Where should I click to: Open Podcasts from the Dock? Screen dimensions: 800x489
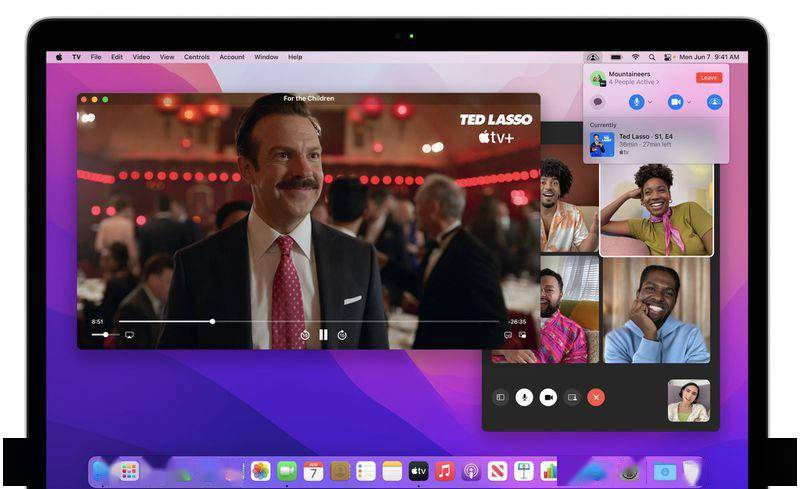(x=471, y=471)
